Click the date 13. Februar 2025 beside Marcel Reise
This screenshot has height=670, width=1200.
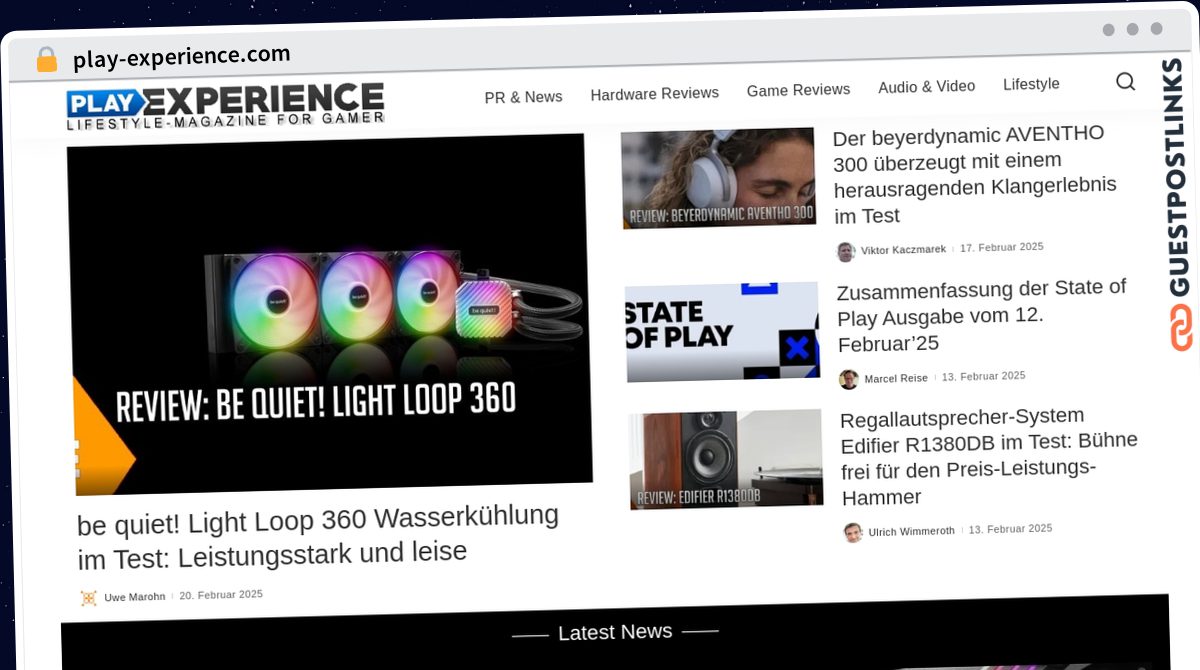point(984,376)
